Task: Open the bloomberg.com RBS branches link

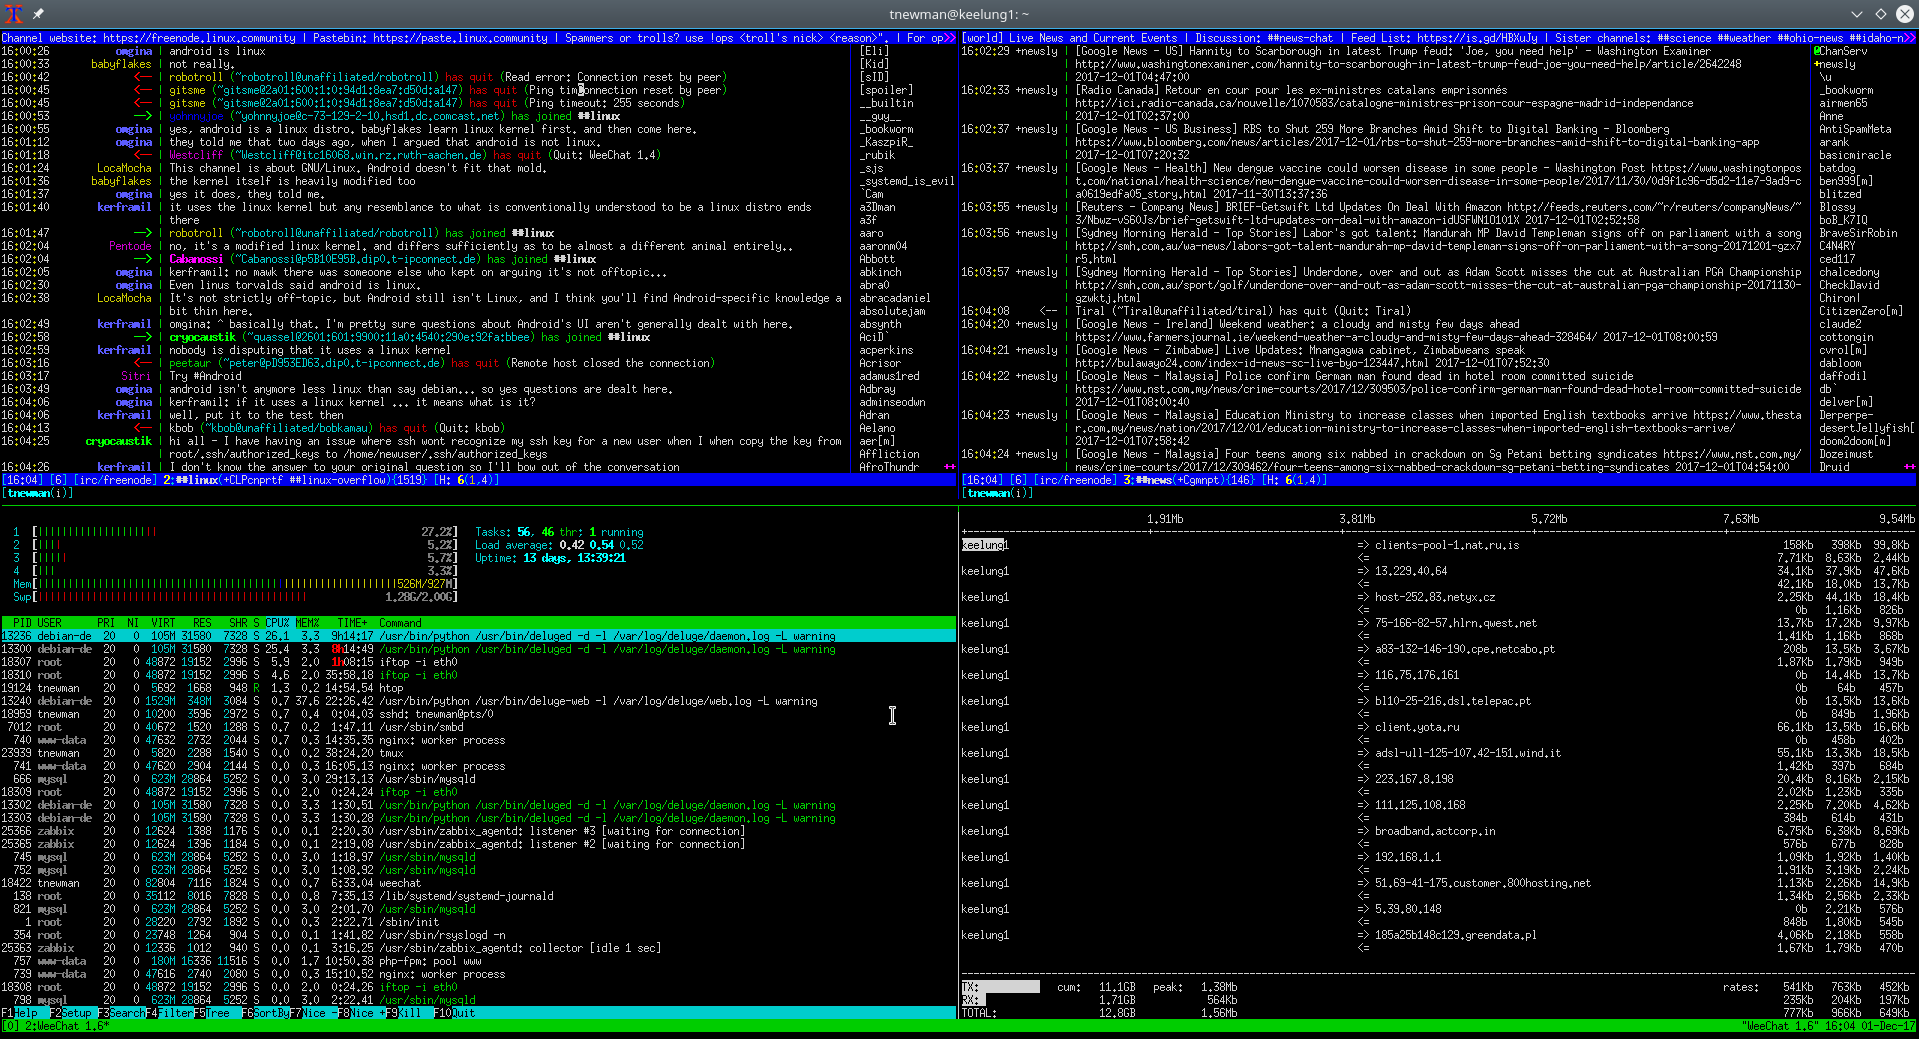Action: tap(1417, 142)
